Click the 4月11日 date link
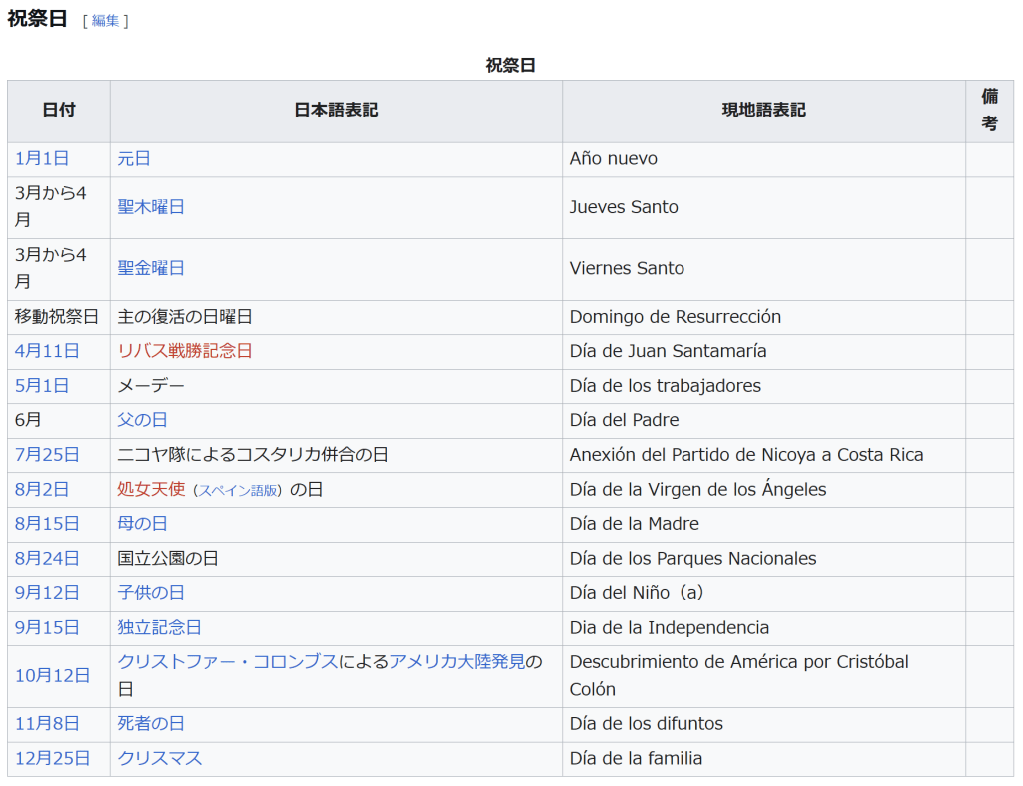This screenshot has width=1023, height=786. (47, 351)
